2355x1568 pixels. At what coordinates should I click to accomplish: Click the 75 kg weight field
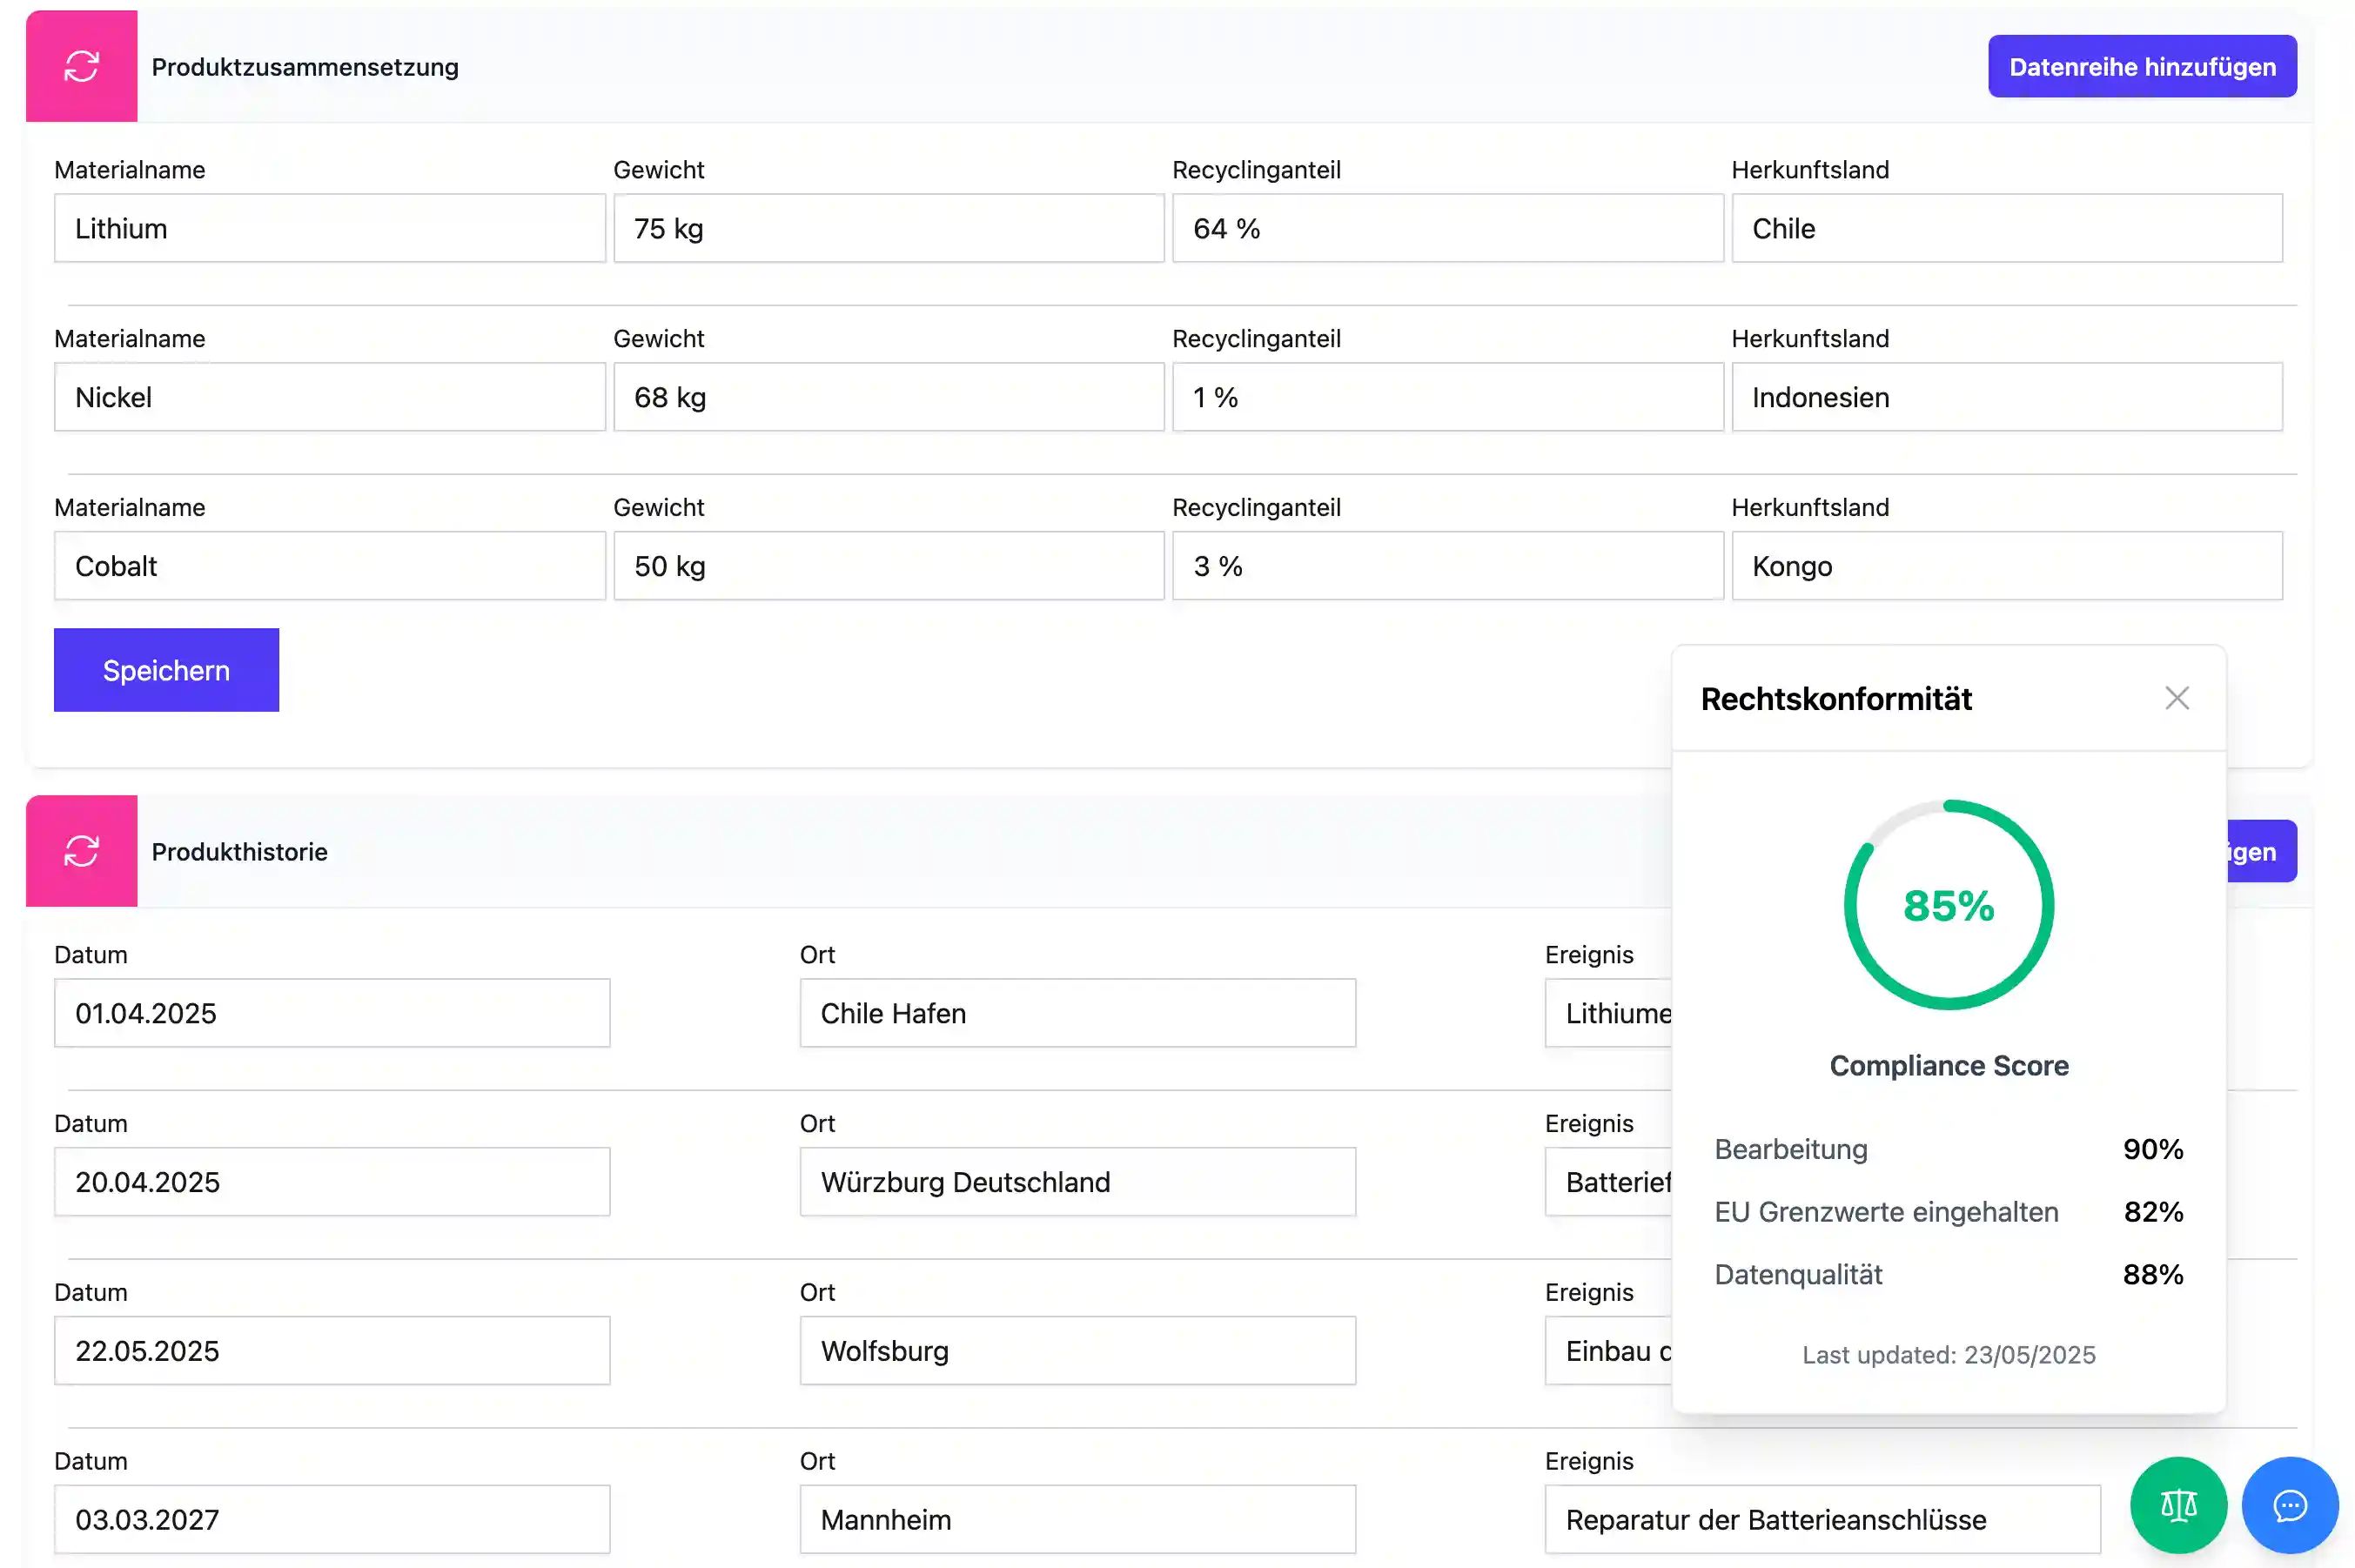pos(888,229)
